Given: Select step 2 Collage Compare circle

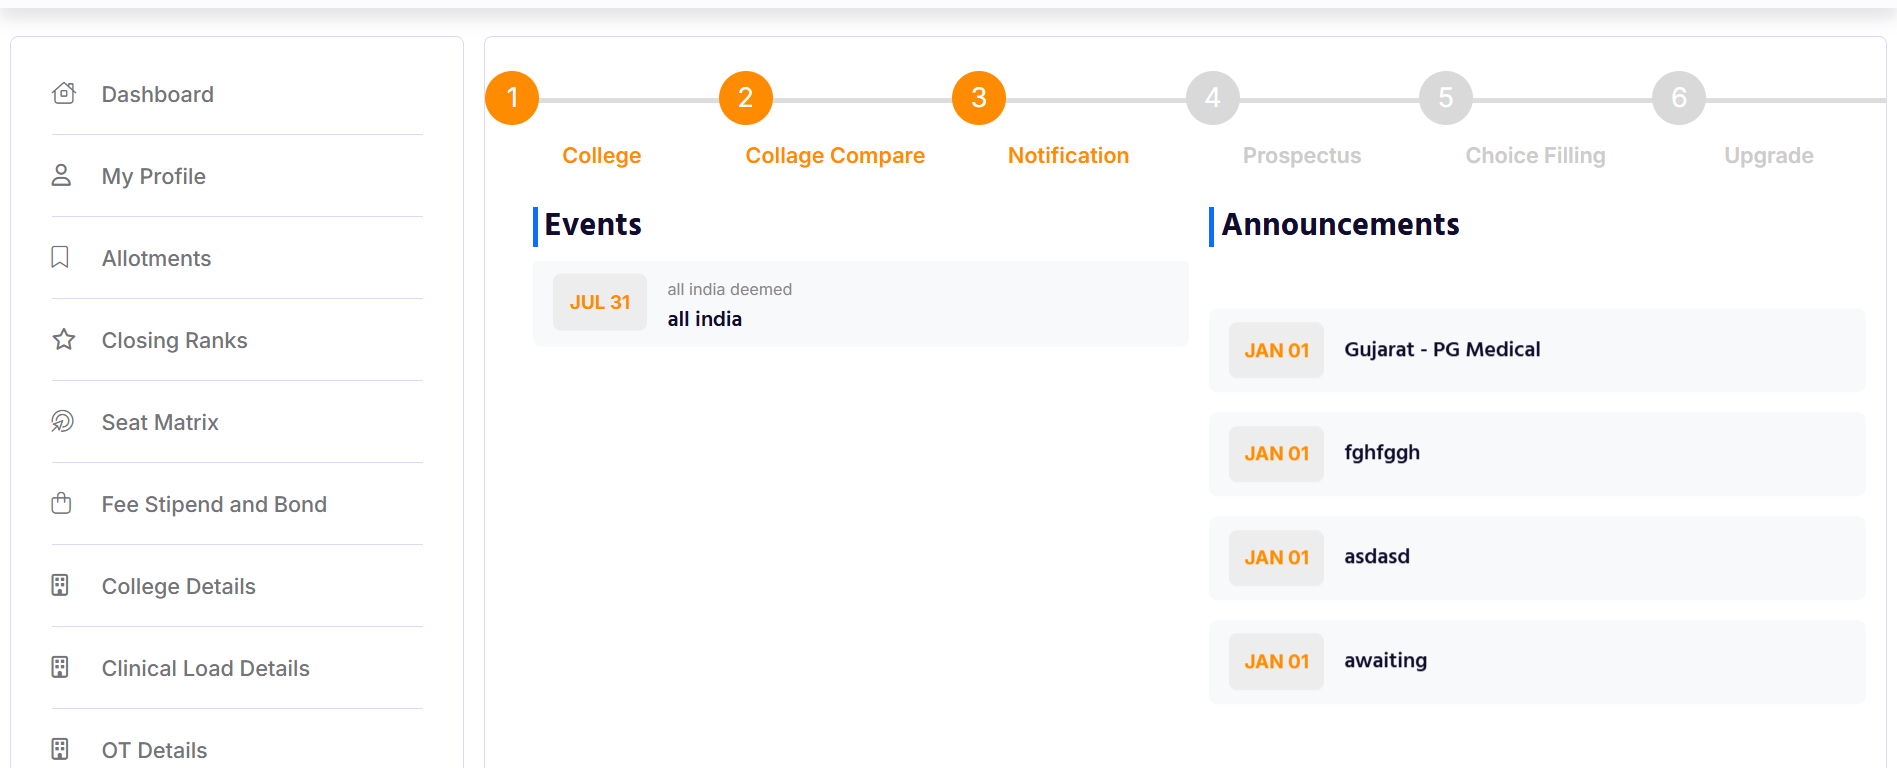Looking at the screenshot, I should (745, 97).
